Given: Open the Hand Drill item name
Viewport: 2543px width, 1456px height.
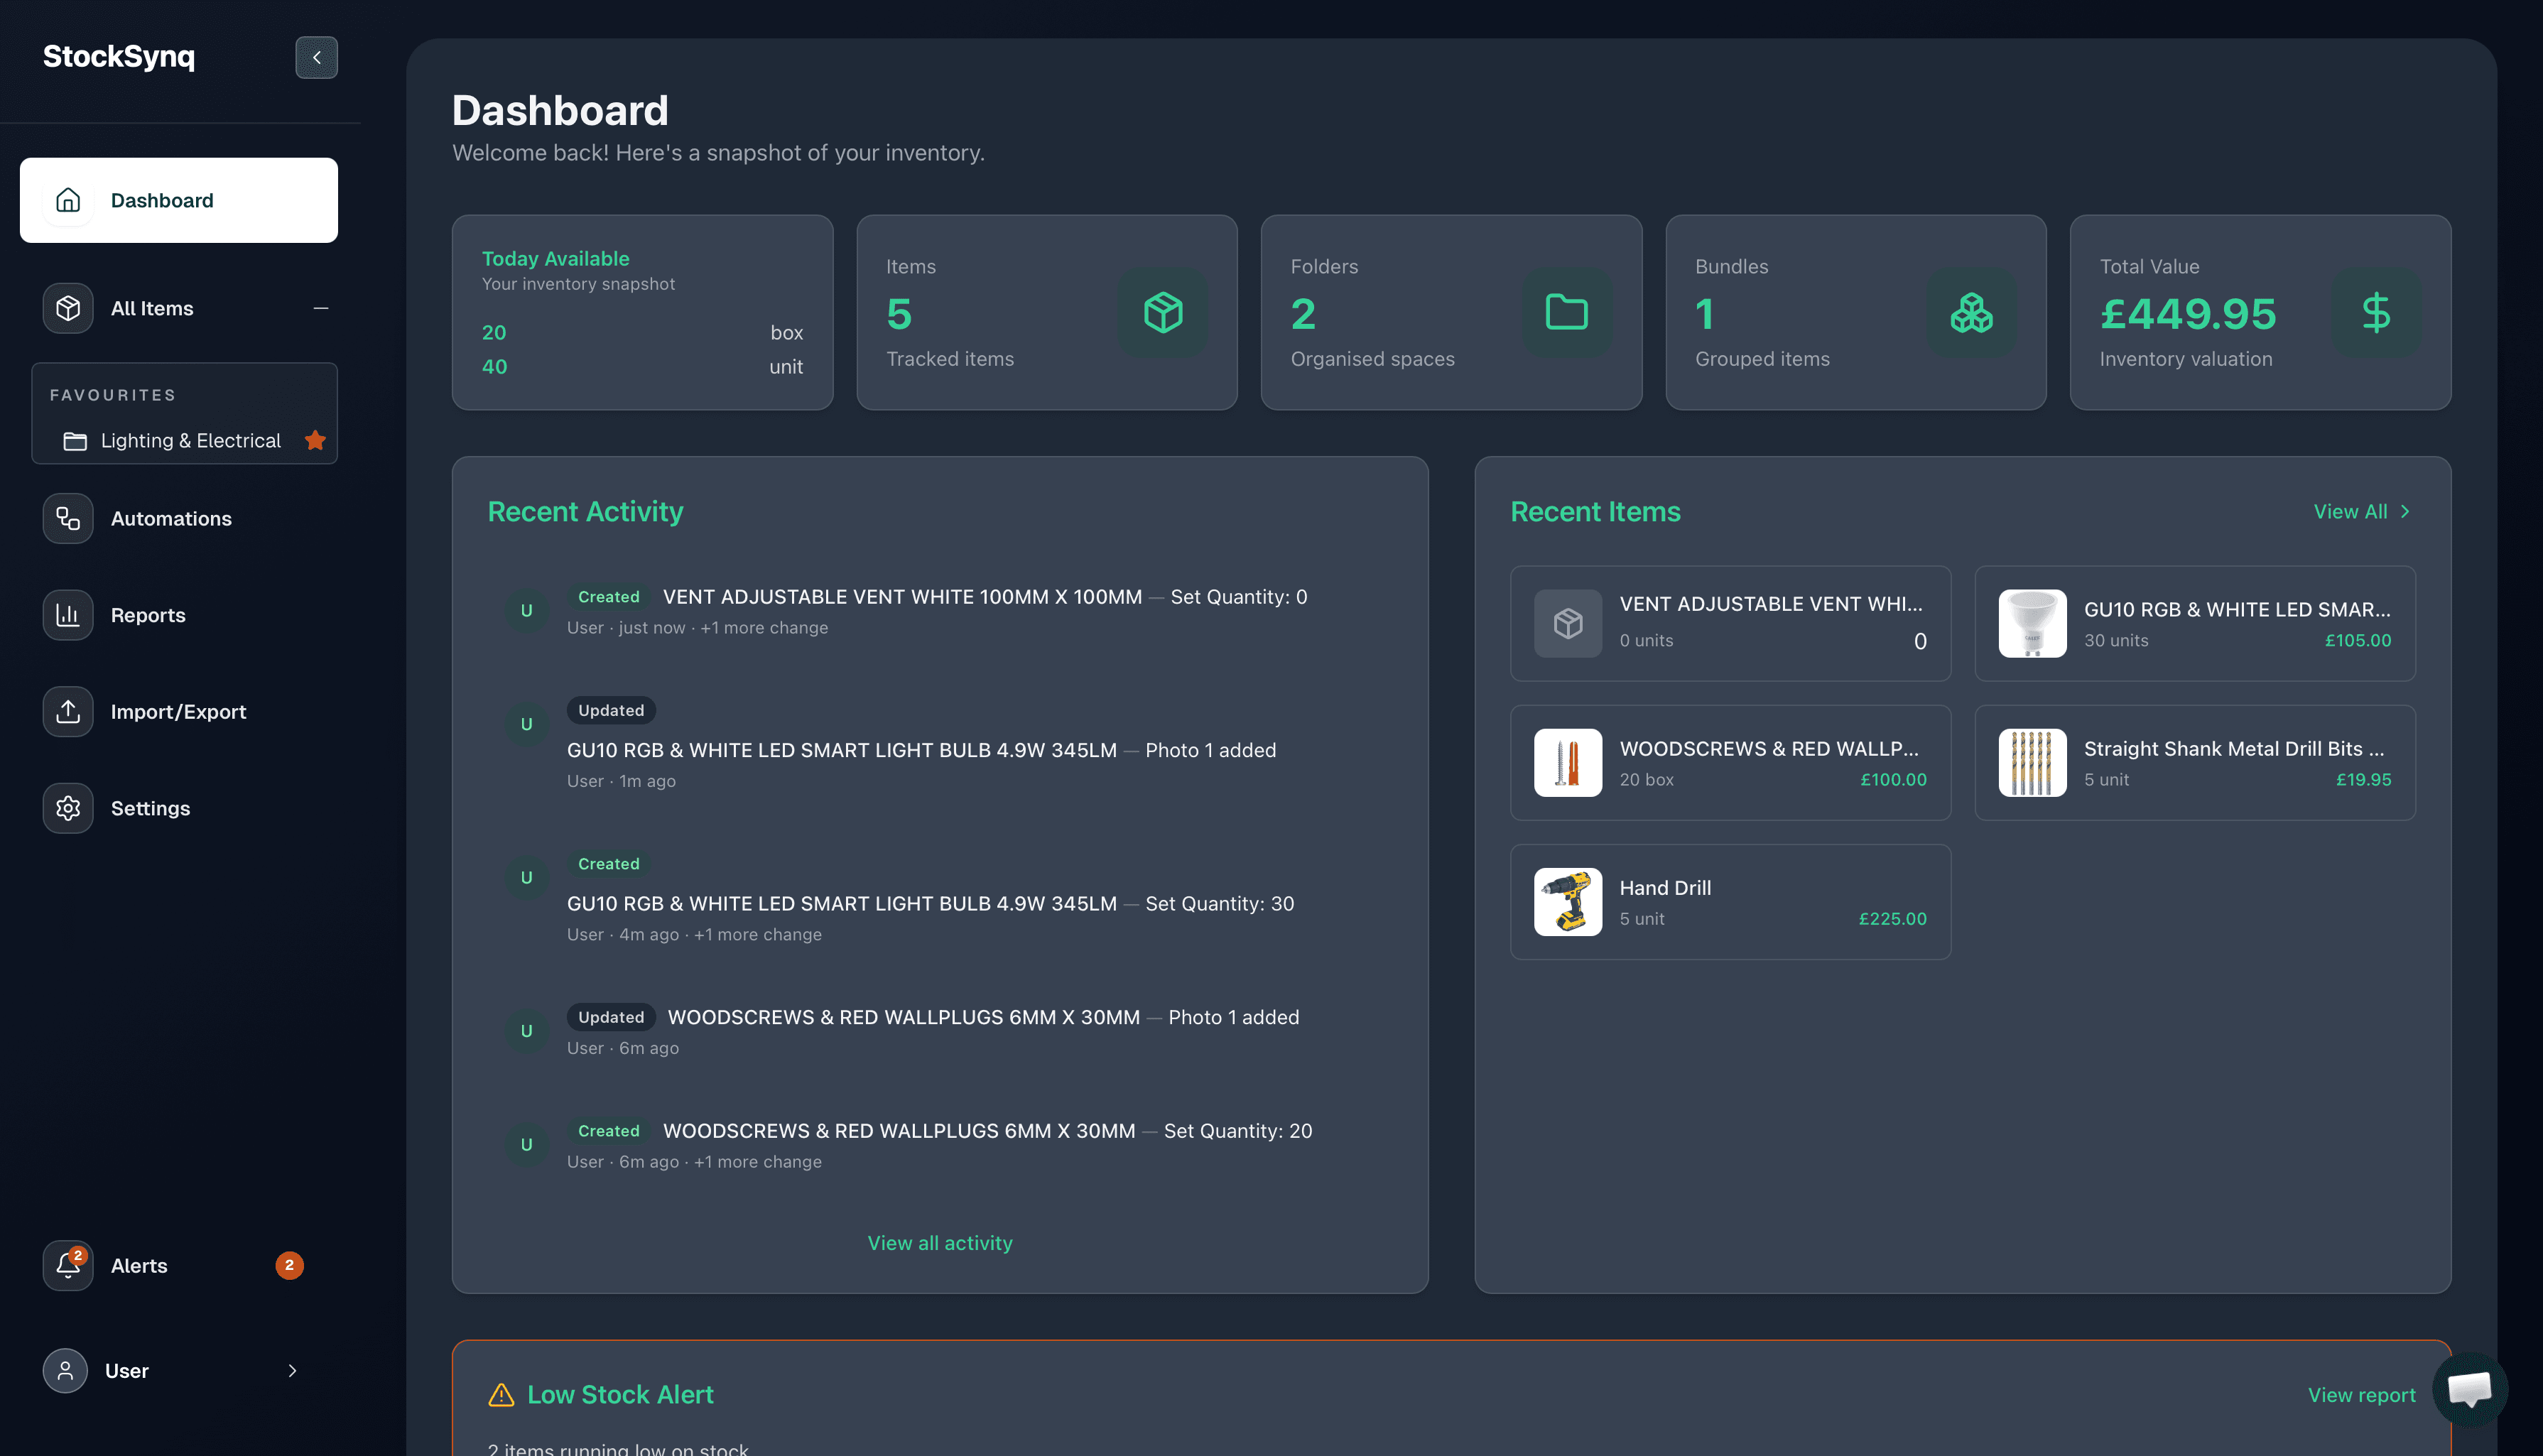Looking at the screenshot, I should (x=1665, y=887).
